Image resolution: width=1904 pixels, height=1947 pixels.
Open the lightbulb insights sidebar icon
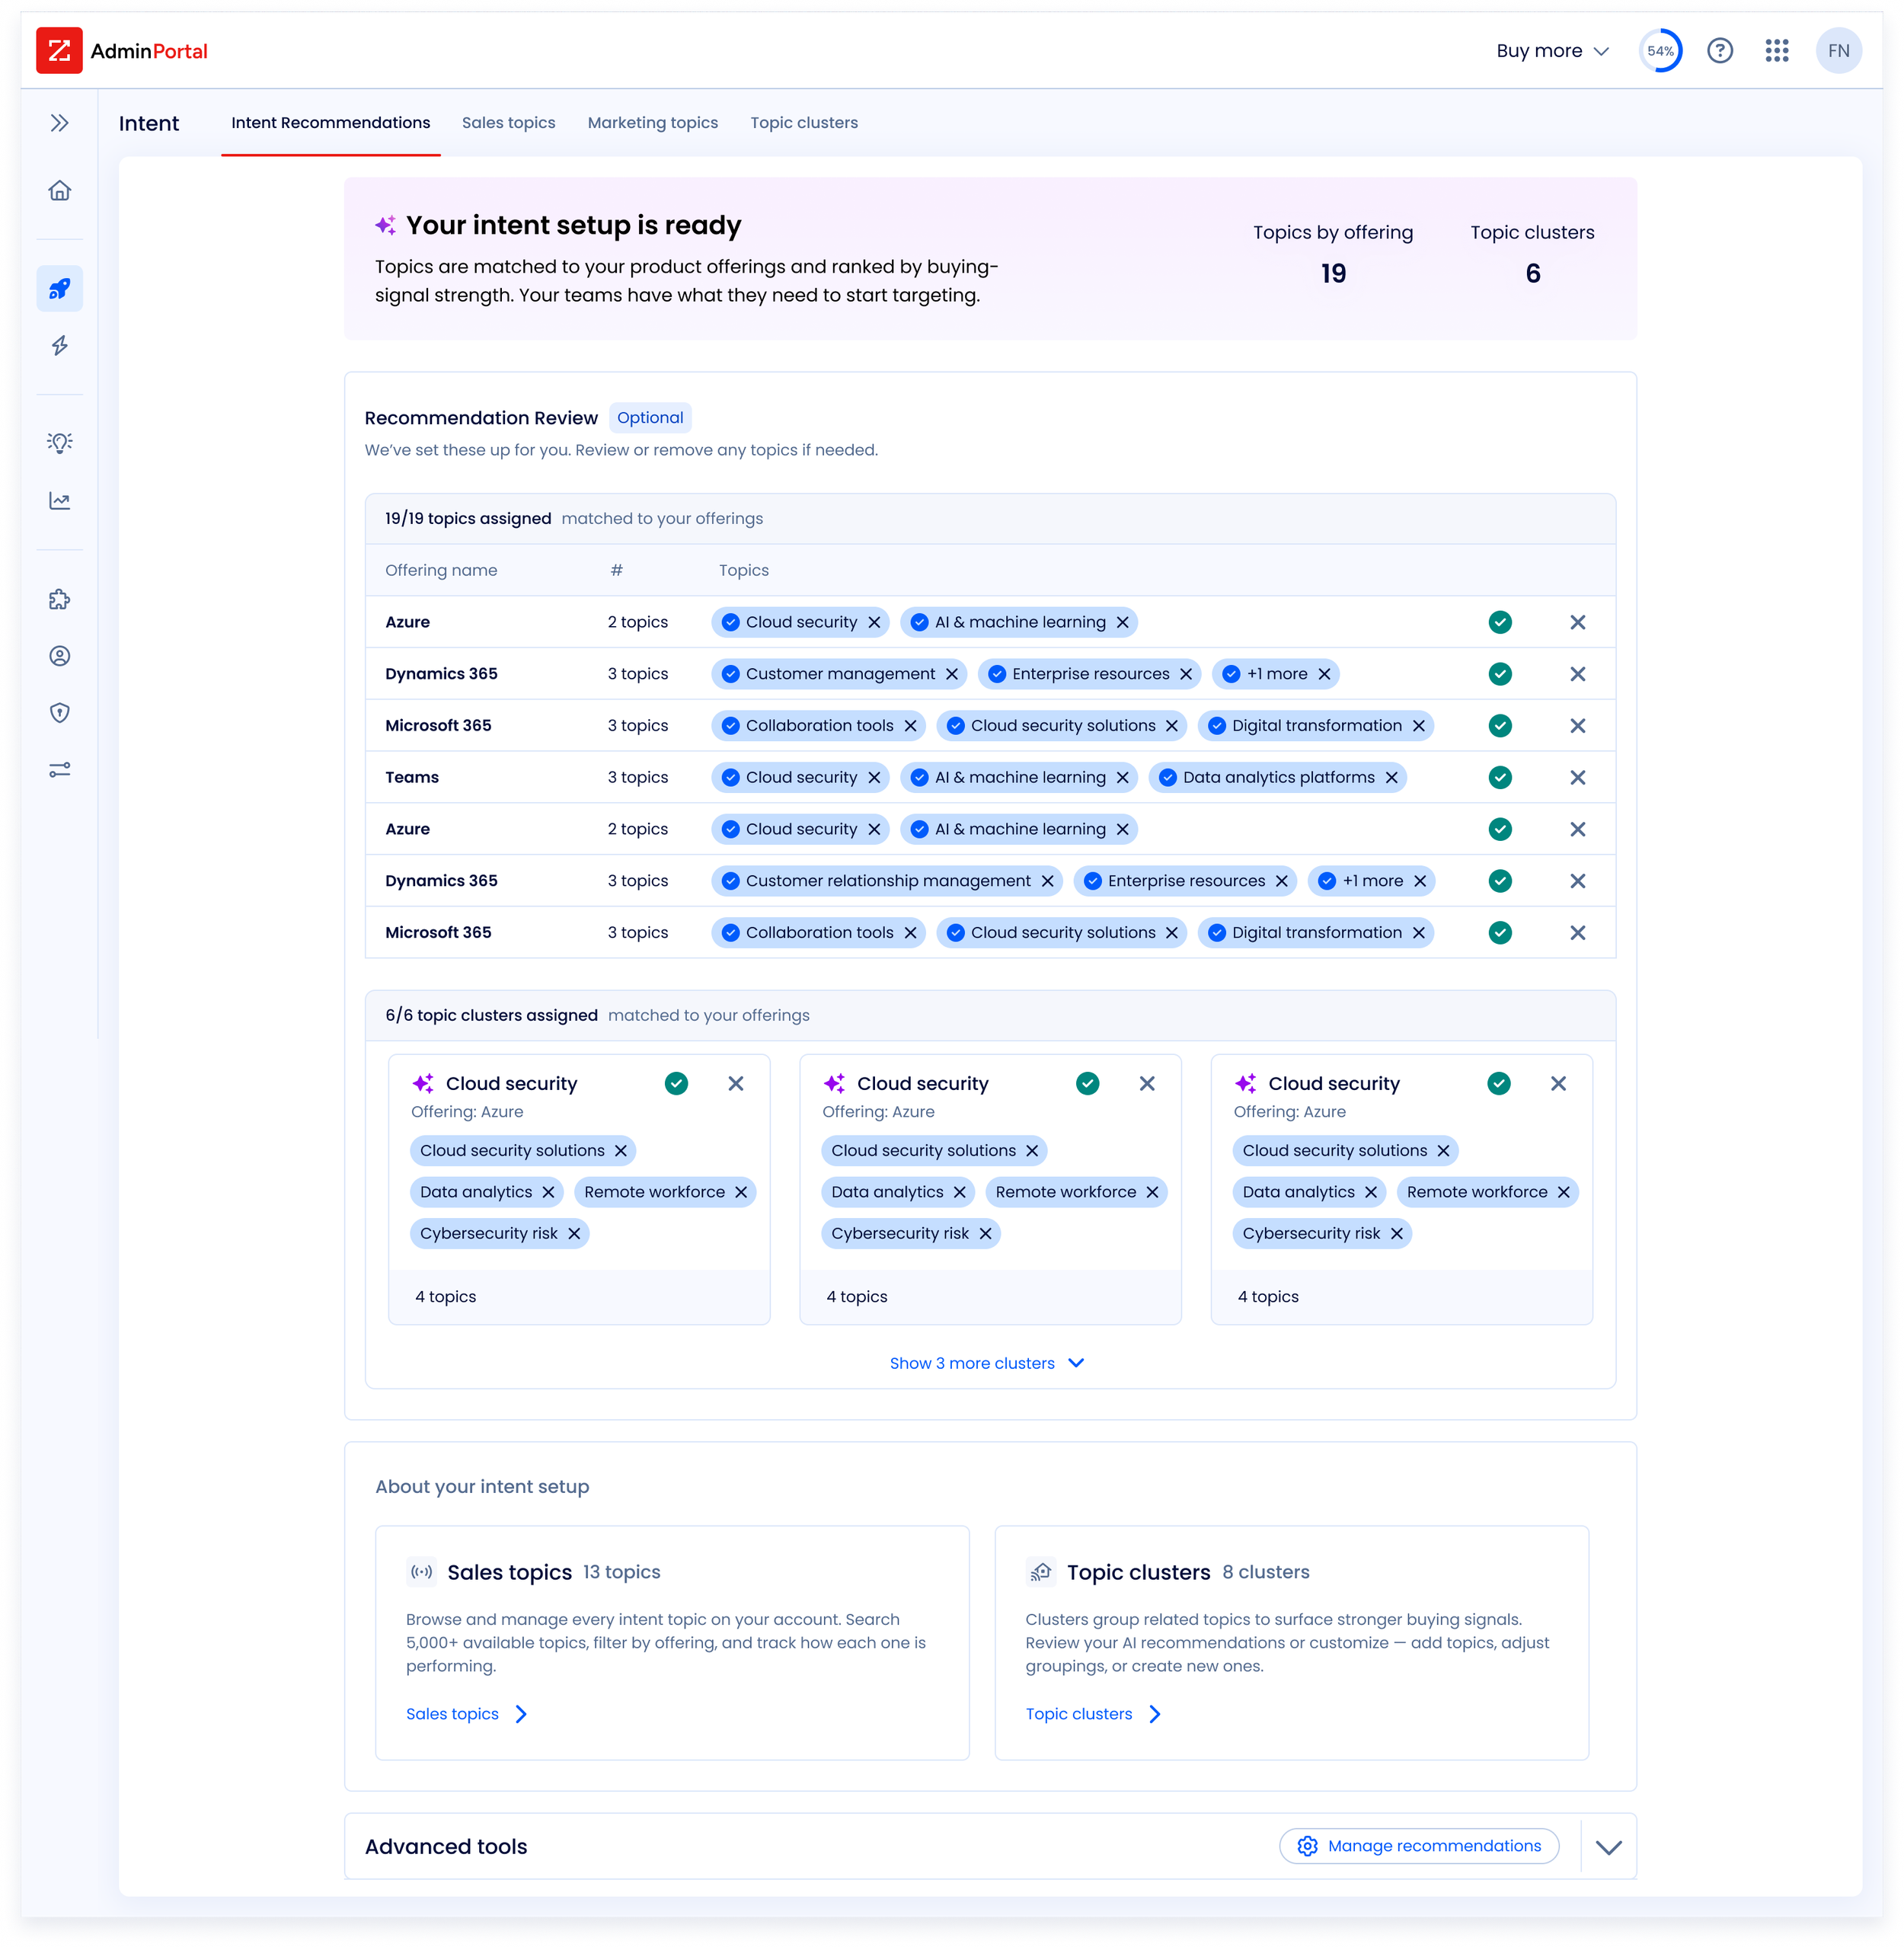coord(60,443)
